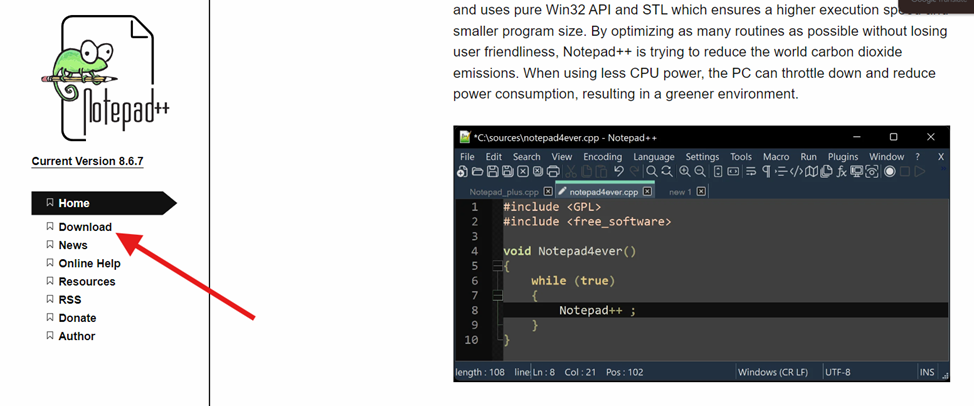Toggle Synchronize Horizontal Scrolling toolbar icon
The image size is (974, 406).
(x=733, y=171)
